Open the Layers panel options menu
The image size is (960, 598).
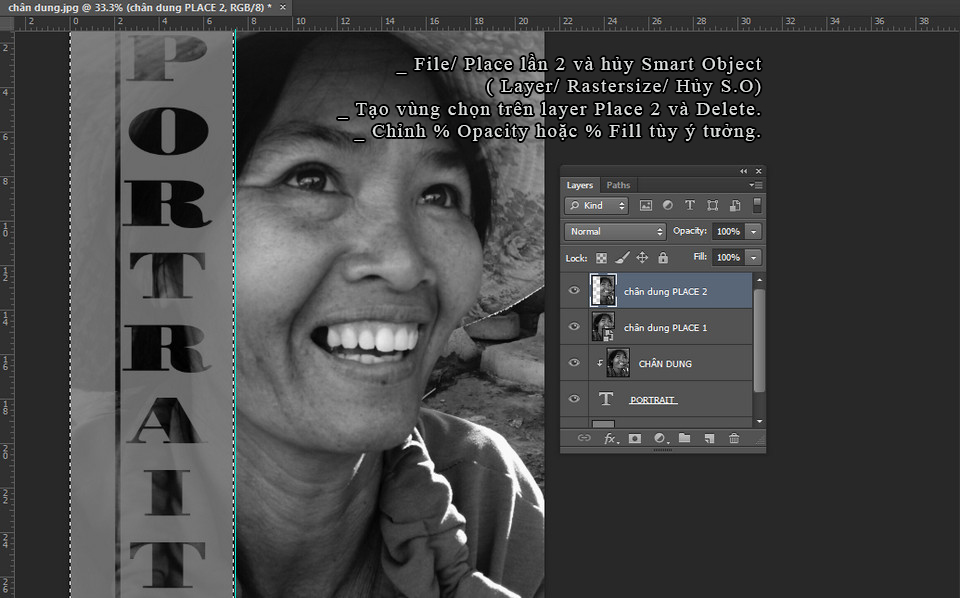tap(756, 185)
